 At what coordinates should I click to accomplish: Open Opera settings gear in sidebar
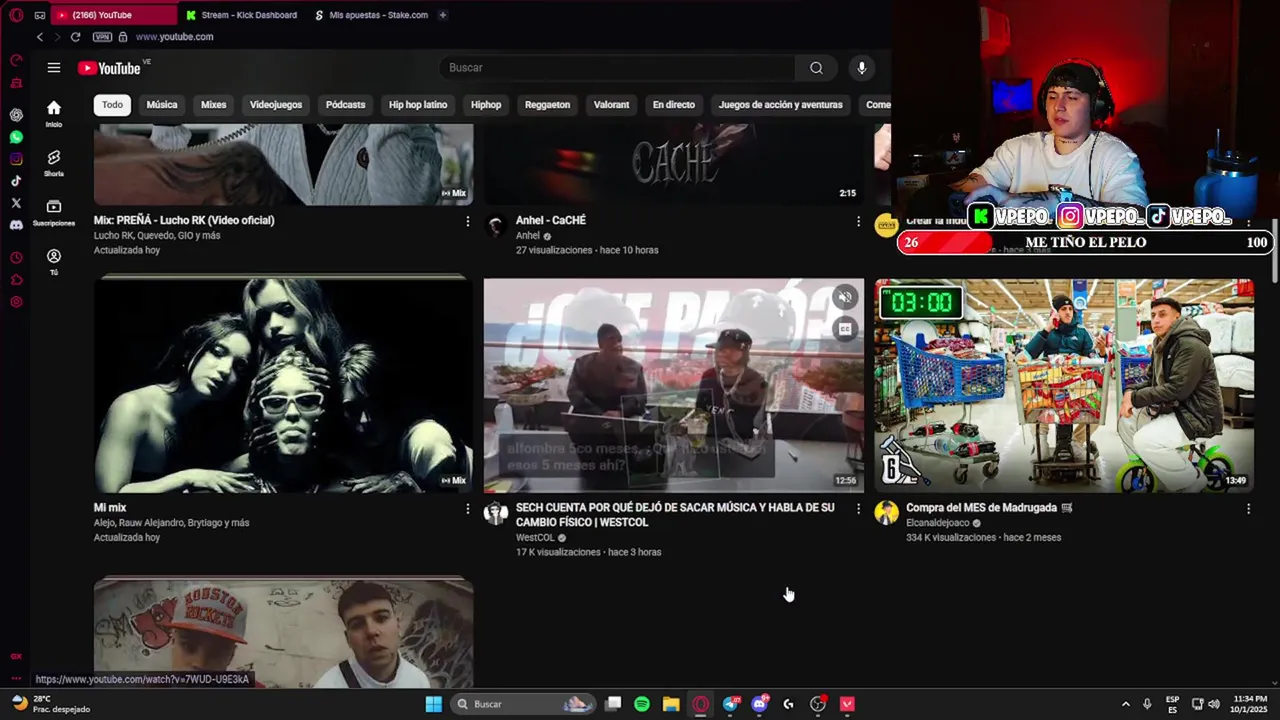click(16, 301)
